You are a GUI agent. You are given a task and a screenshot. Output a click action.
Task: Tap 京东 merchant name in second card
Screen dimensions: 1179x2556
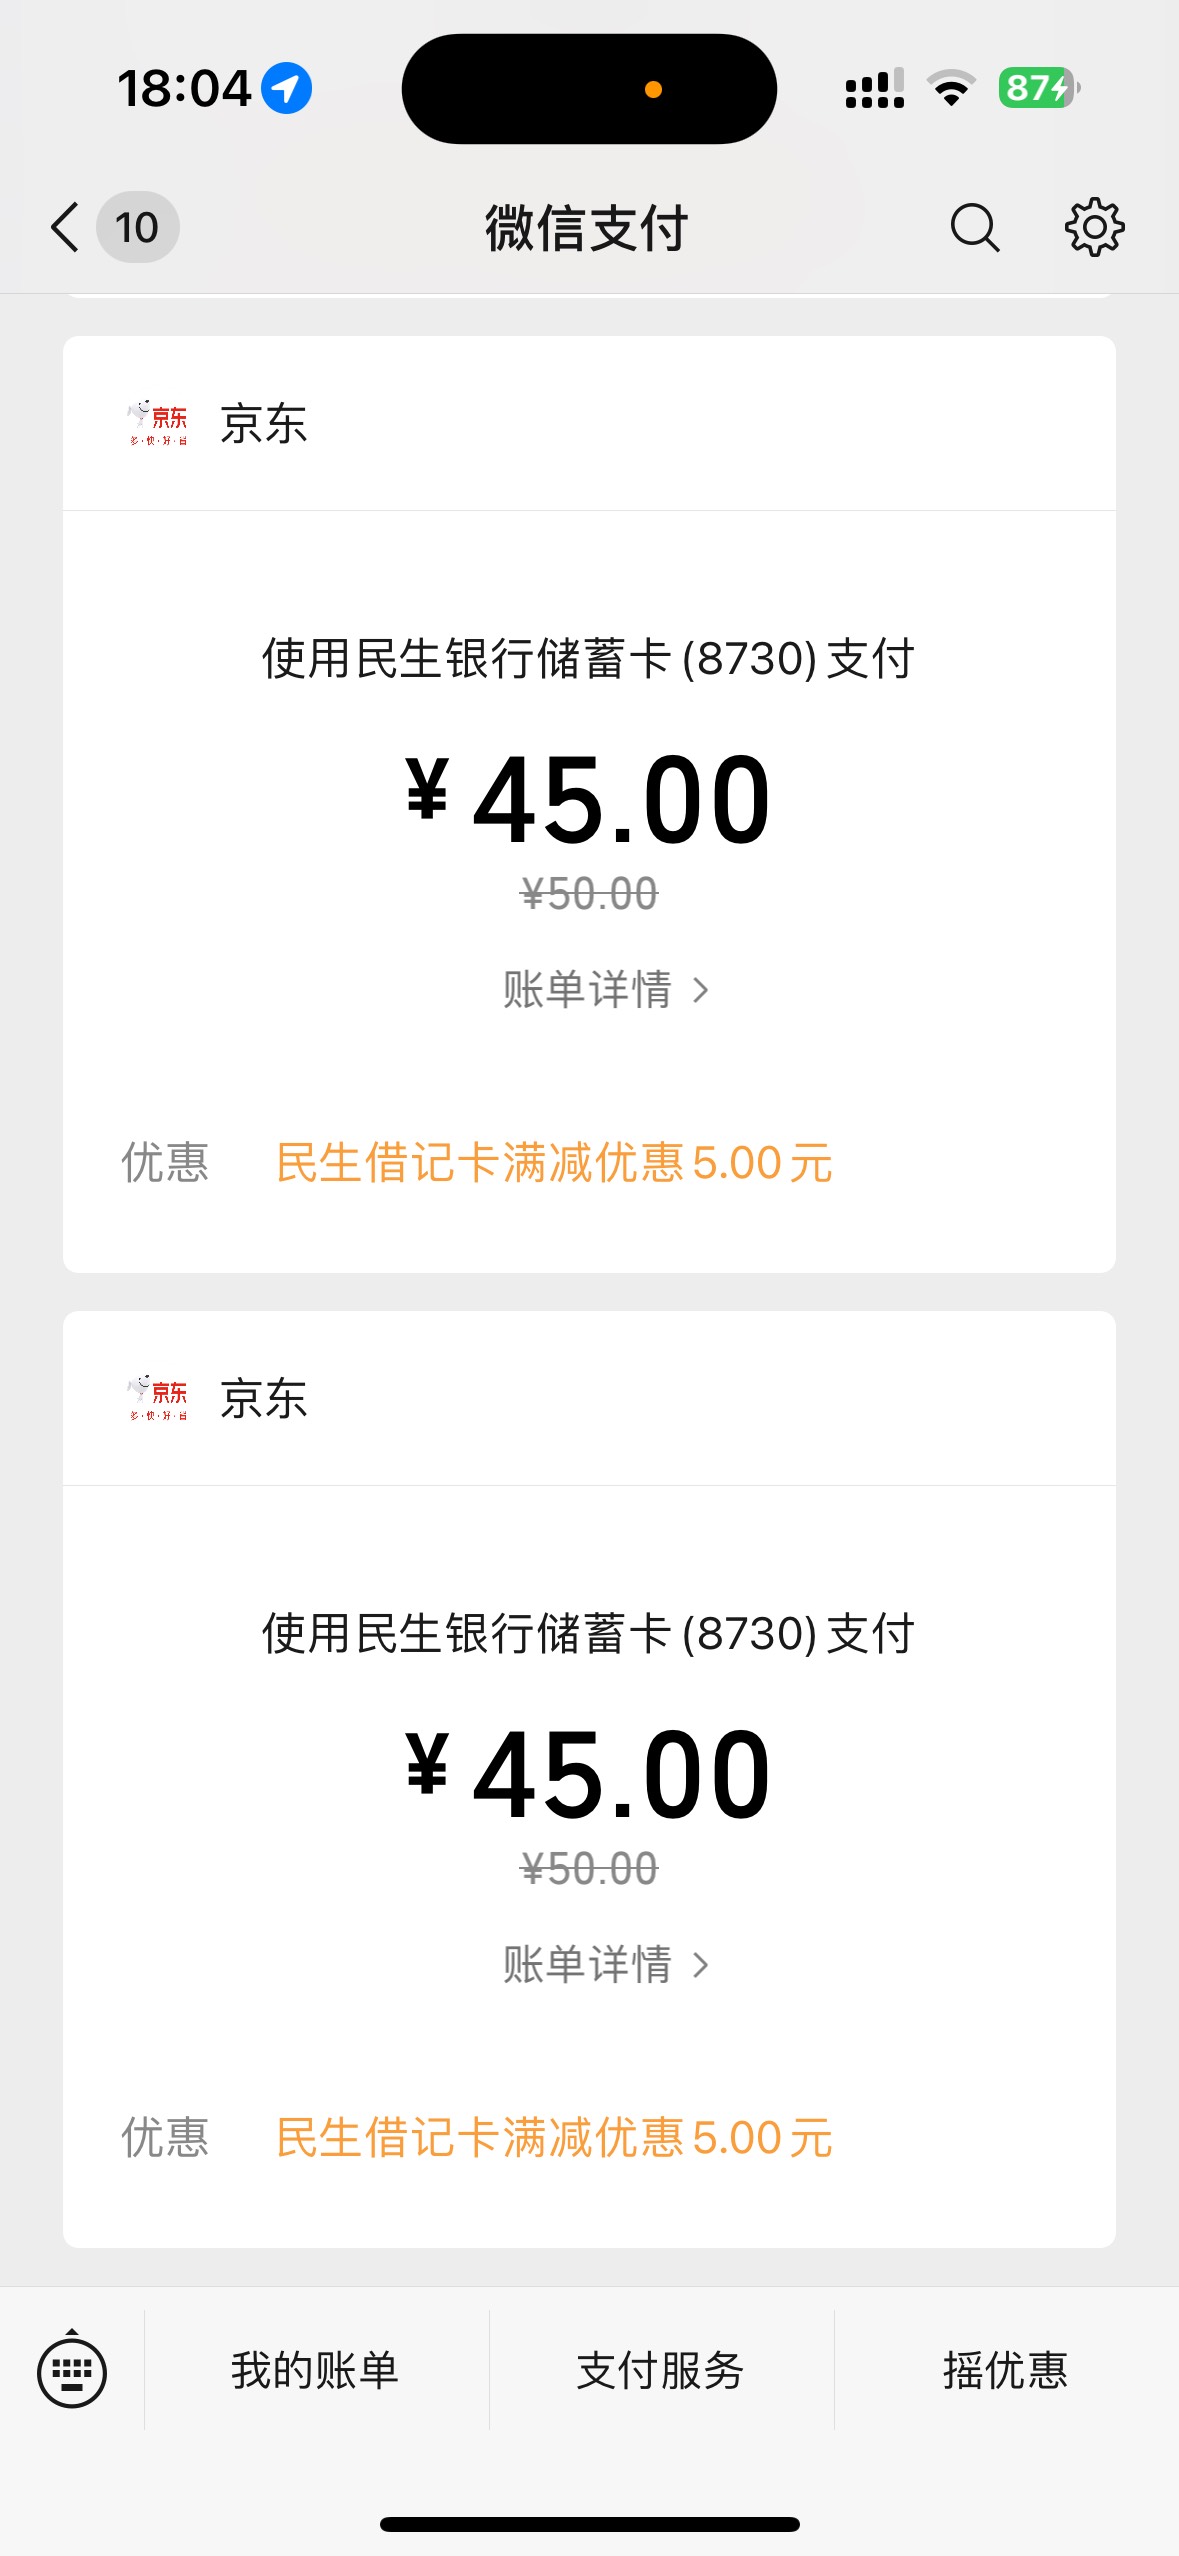[264, 1398]
